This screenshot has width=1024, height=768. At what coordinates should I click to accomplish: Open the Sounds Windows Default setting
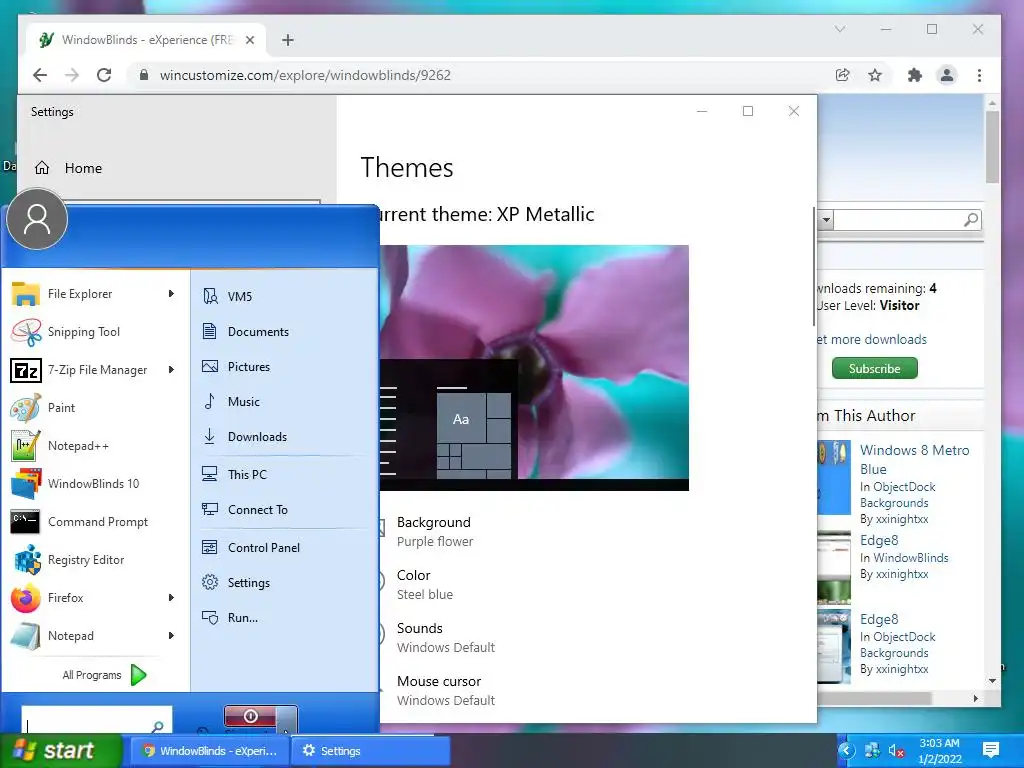(x=445, y=637)
